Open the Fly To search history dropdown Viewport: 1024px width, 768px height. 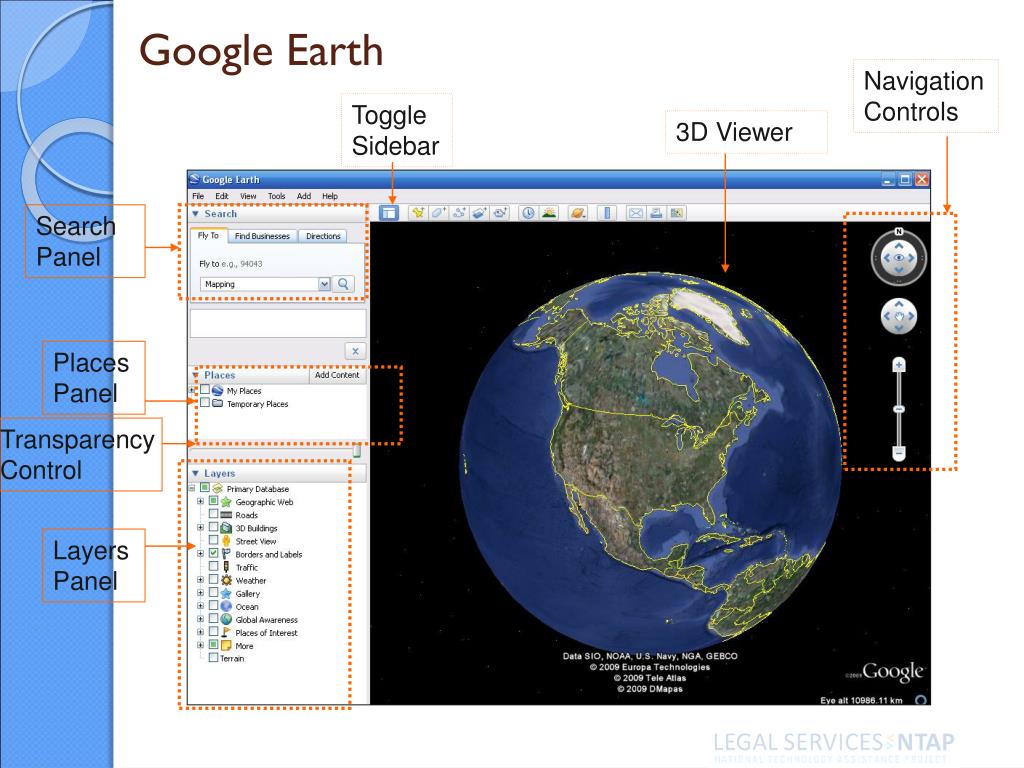pos(325,284)
